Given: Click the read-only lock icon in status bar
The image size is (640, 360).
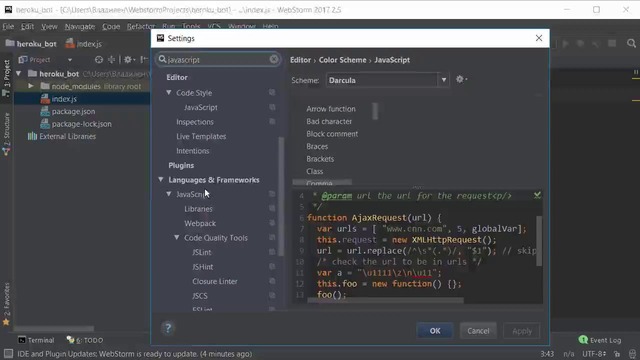Looking at the screenshot, I should 617,354.
